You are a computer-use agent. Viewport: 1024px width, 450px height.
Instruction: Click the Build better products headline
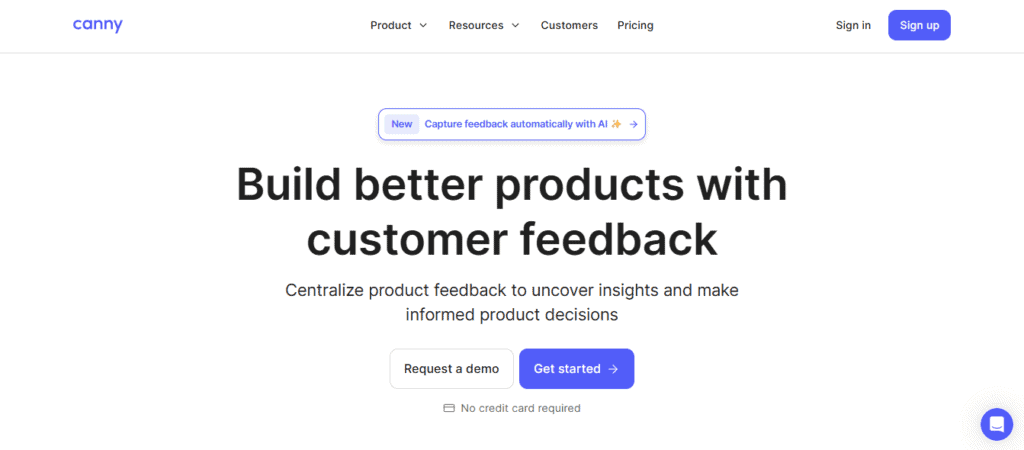[512, 212]
